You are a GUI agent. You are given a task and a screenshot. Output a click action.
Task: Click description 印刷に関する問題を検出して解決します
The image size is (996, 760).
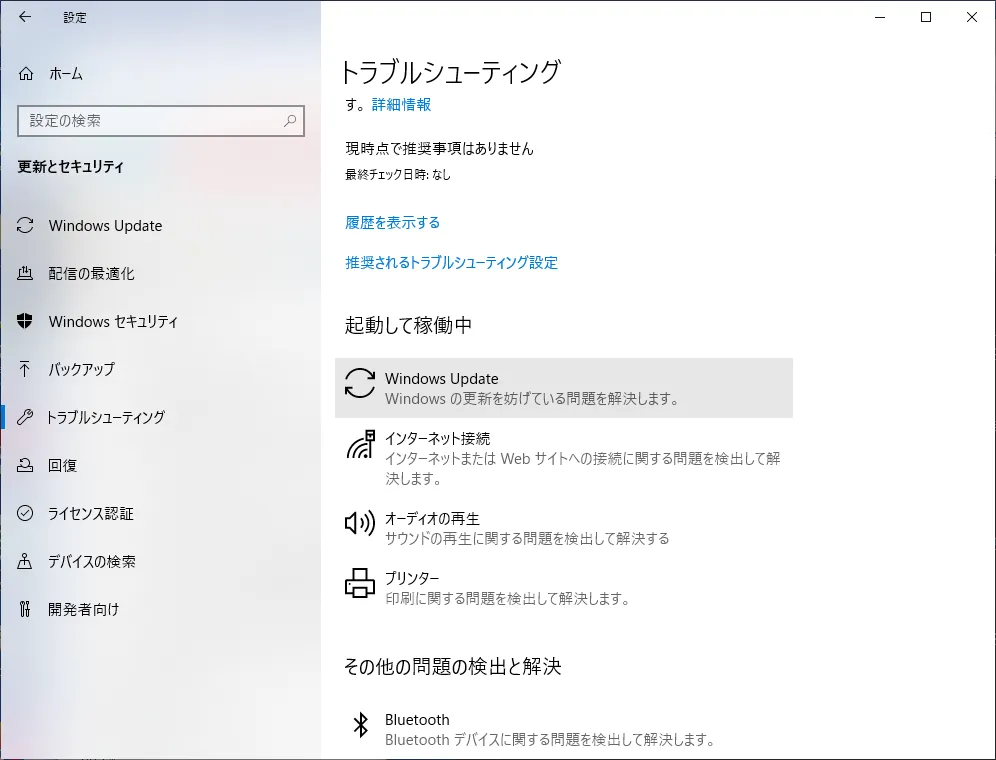tap(508, 599)
